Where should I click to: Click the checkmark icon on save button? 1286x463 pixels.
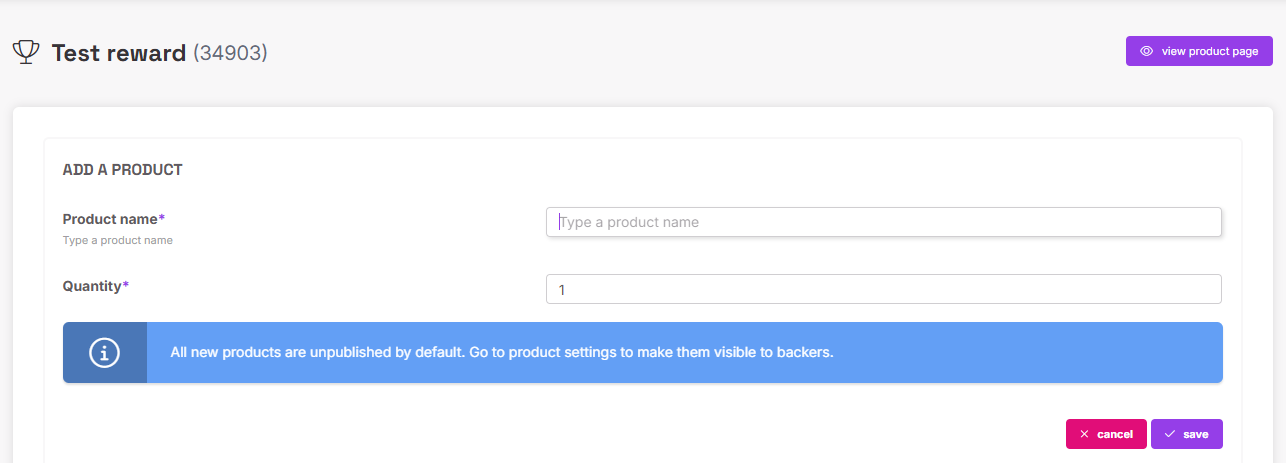[1169, 434]
